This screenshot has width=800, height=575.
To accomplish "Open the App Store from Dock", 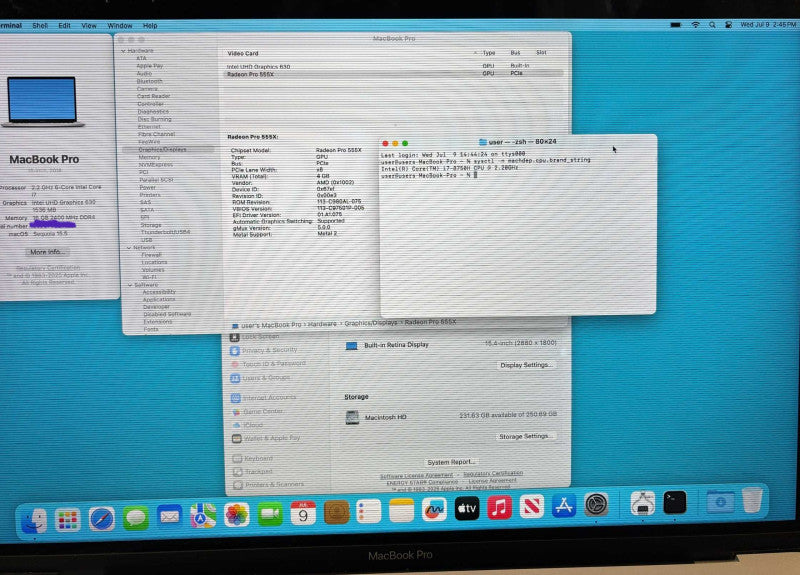I will coord(564,506).
